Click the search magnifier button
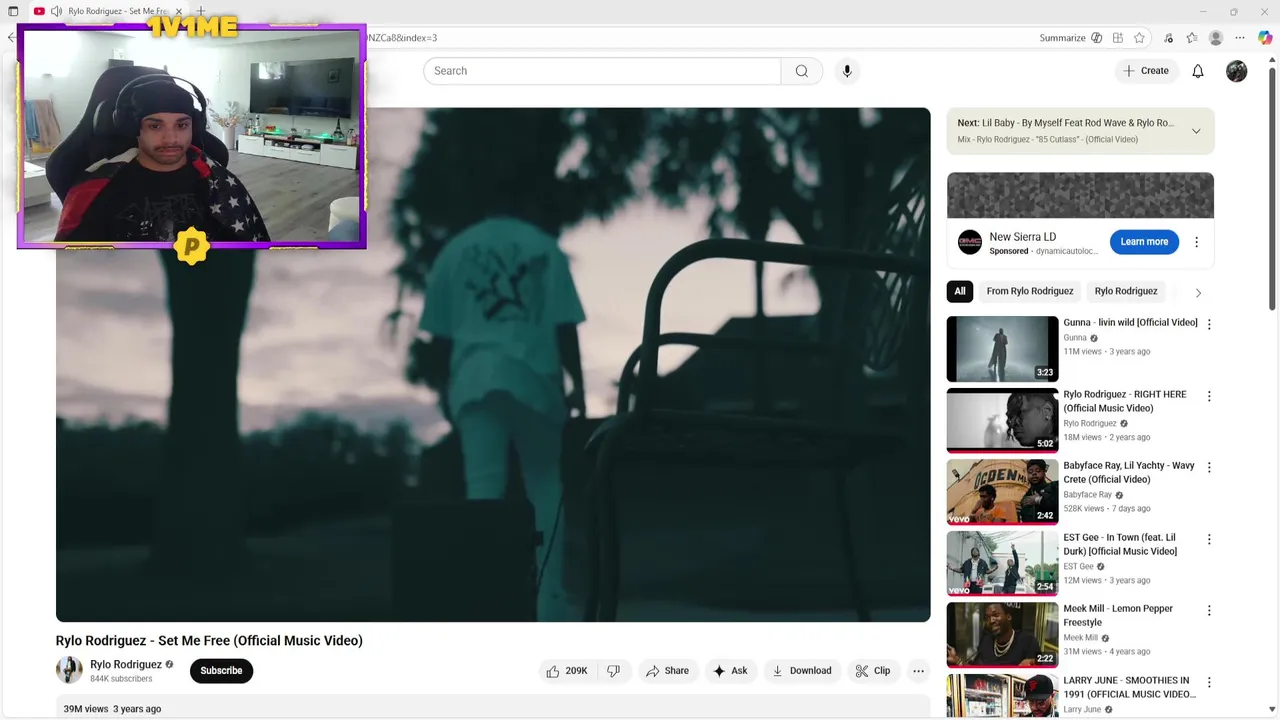Screen dimensions: 1280x720 (802, 71)
